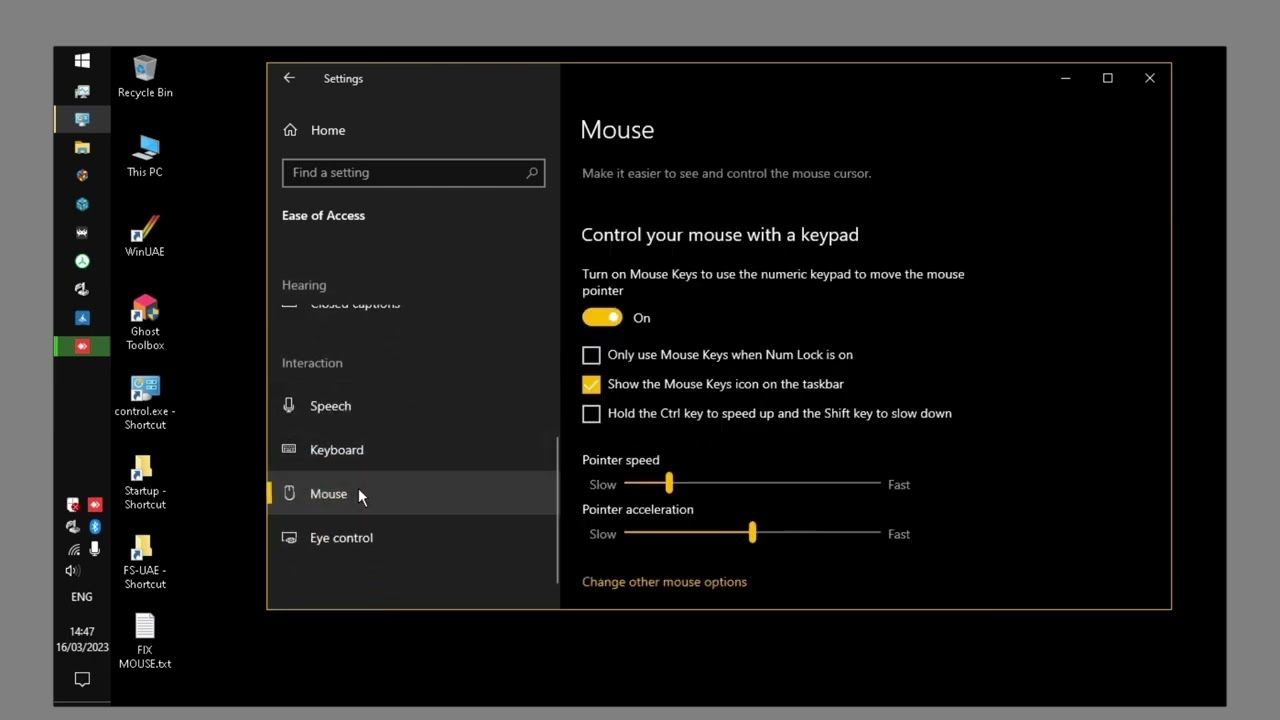The height and width of the screenshot is (720, 1280).
Task: Click the Pointer acceleration slider handle
Action: click(x=752, y=534)
